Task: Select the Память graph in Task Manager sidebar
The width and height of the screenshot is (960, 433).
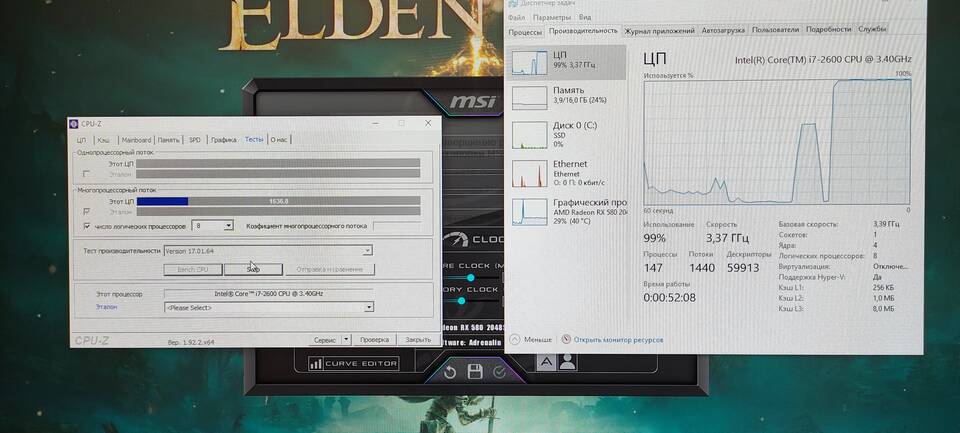Action: 530,98
